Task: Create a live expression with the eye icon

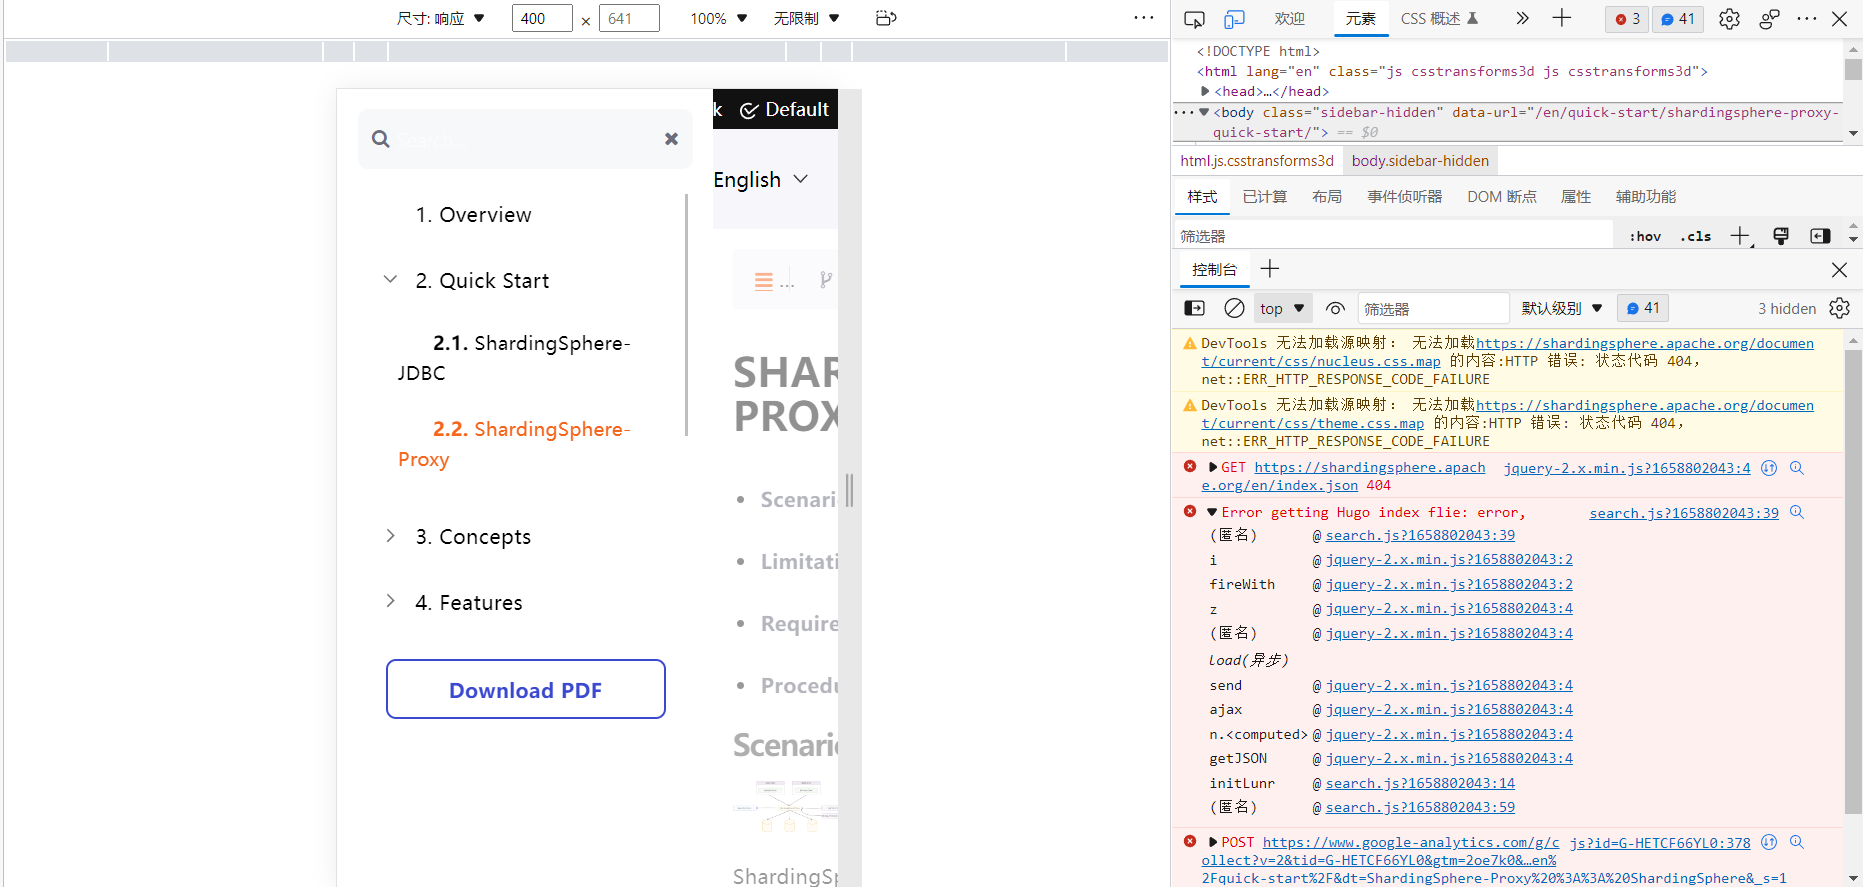Action: (x=1335, y=308)
